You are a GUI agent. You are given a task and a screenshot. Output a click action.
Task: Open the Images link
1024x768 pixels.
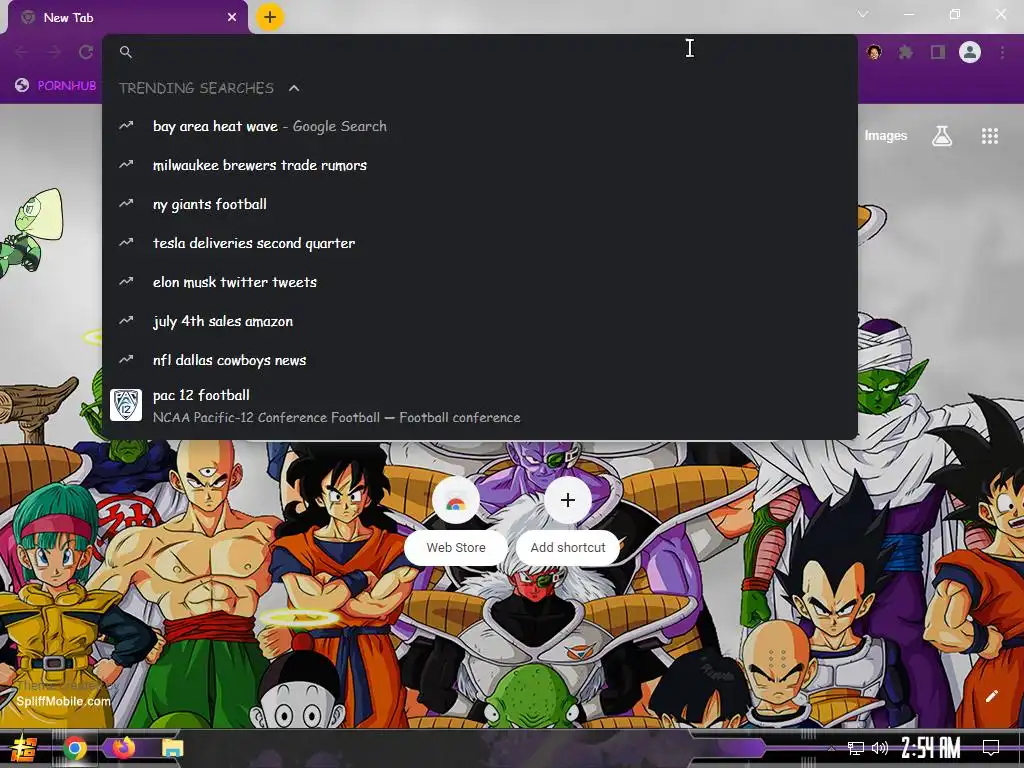[886, 136]
